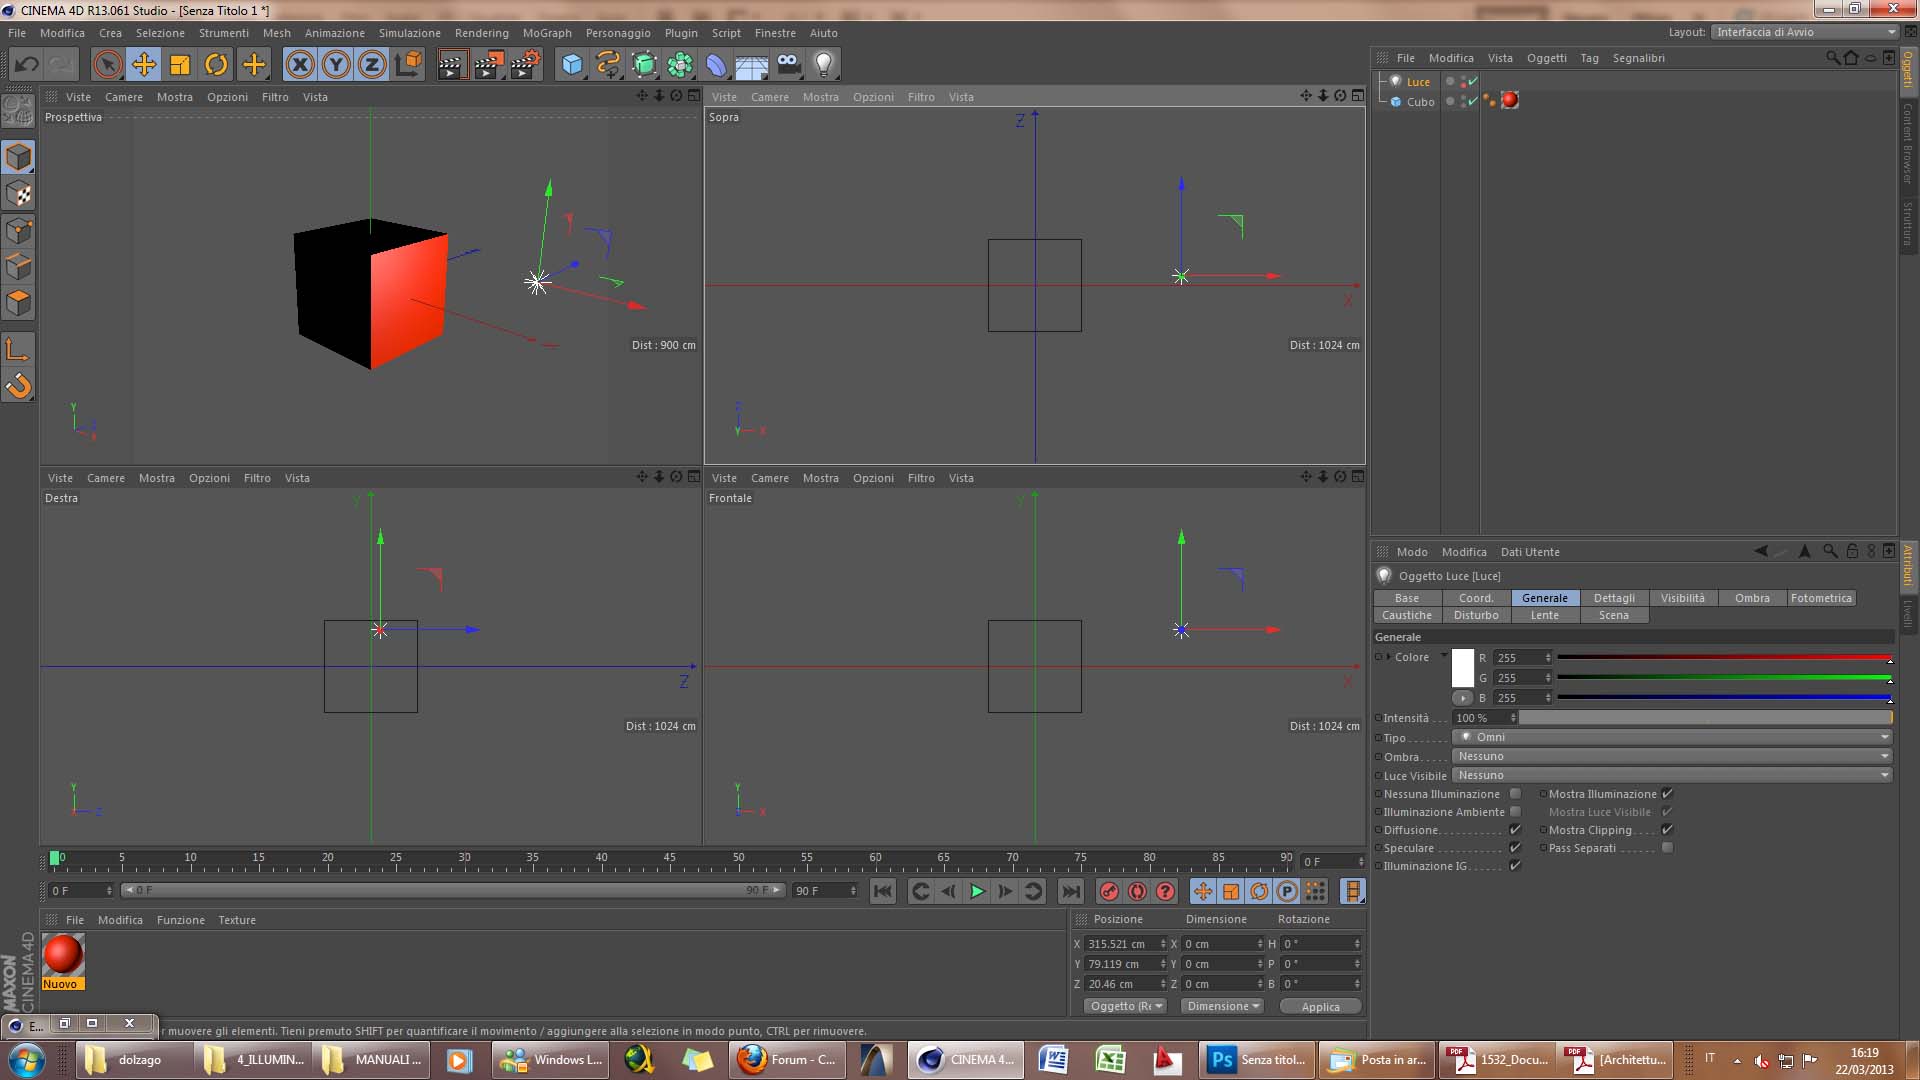The width and height of the screenshot is (1920, 1080).
Task: Open the Ombra shadow dropdown
Action: point(1672,756)
